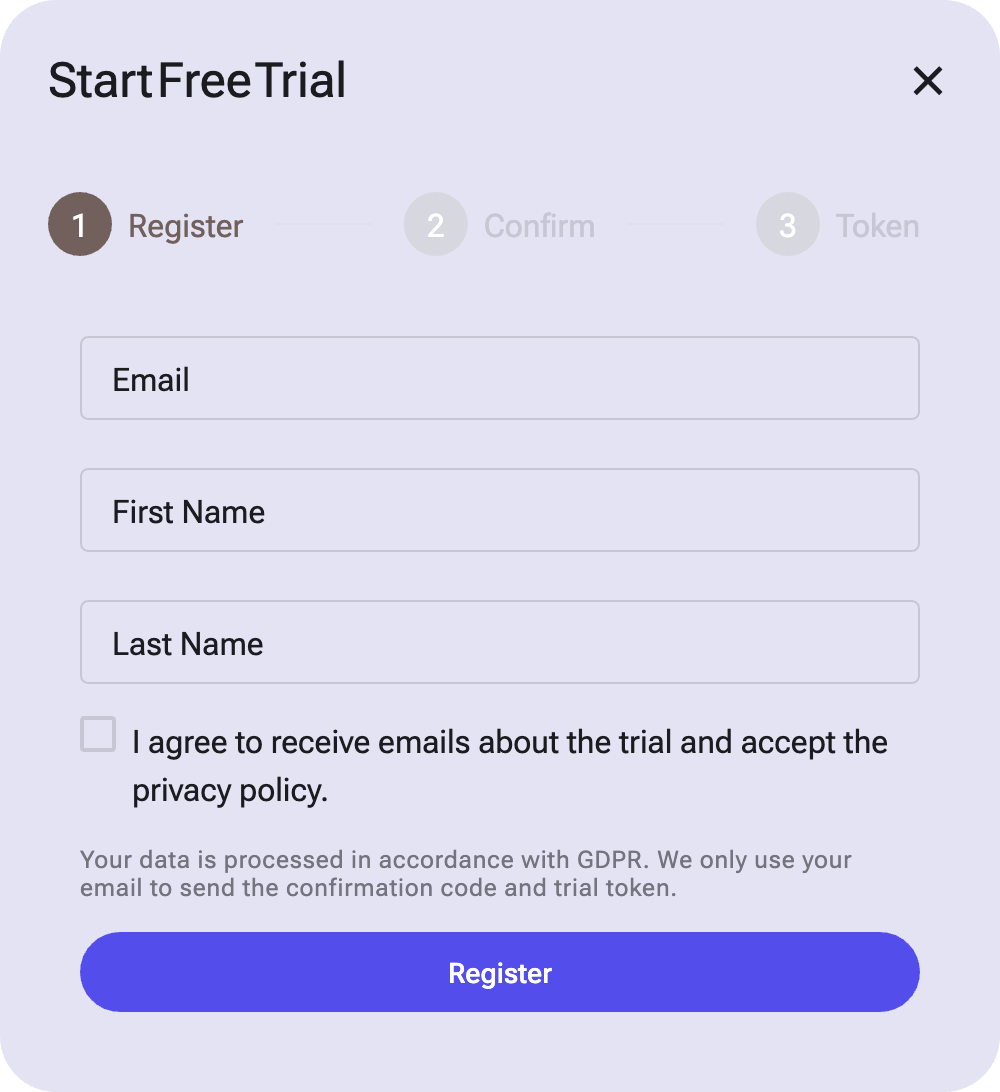Click step 2 Confirm circle indicator
The image size is (1000, 1092).
(436, 224)
